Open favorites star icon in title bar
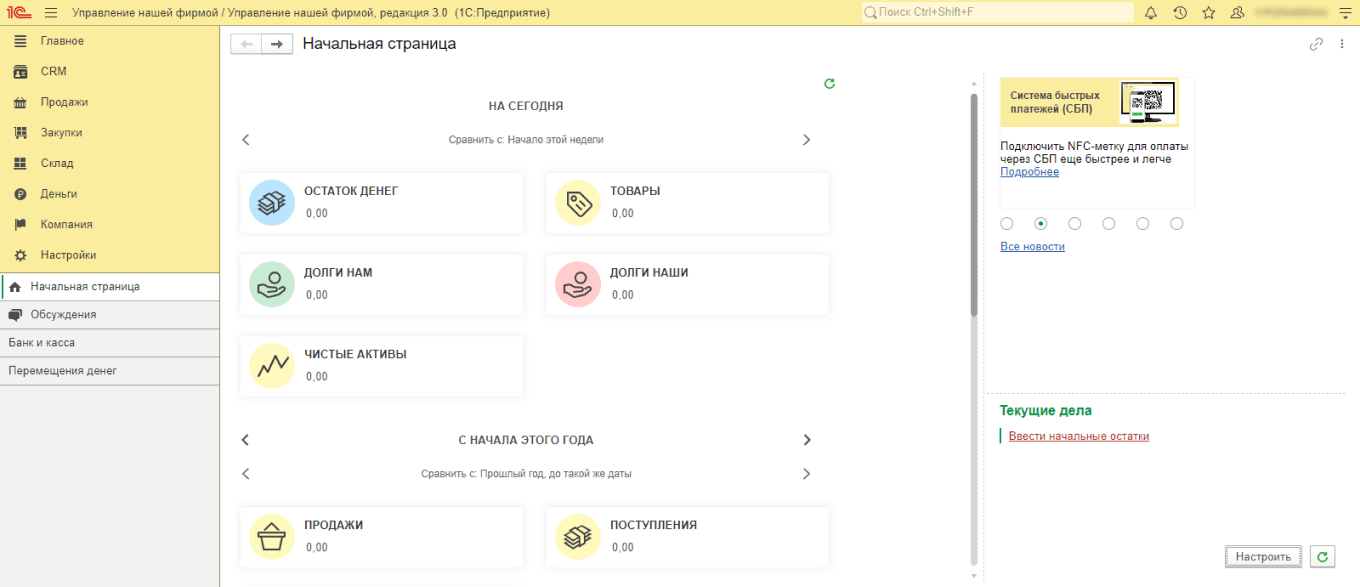 (x=1209, y=13)
